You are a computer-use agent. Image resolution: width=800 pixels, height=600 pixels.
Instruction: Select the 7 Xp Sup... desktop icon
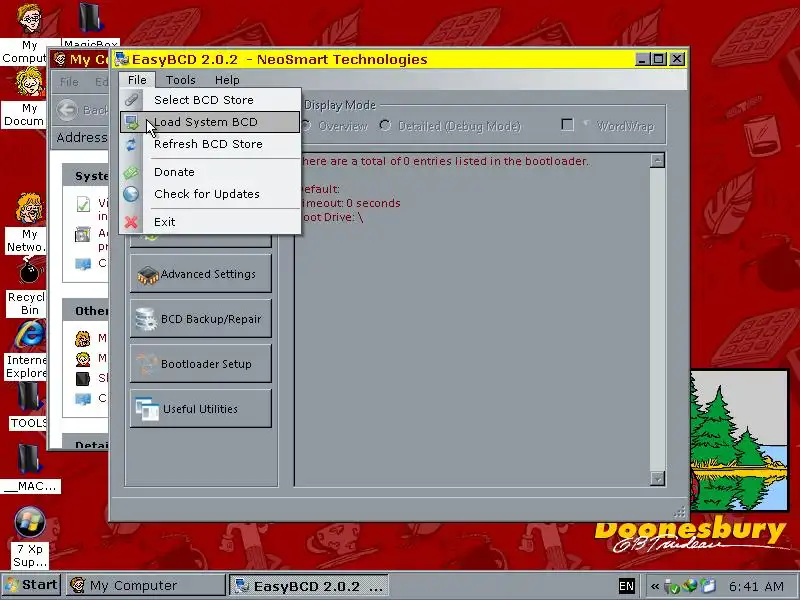[x=30, y=523]
